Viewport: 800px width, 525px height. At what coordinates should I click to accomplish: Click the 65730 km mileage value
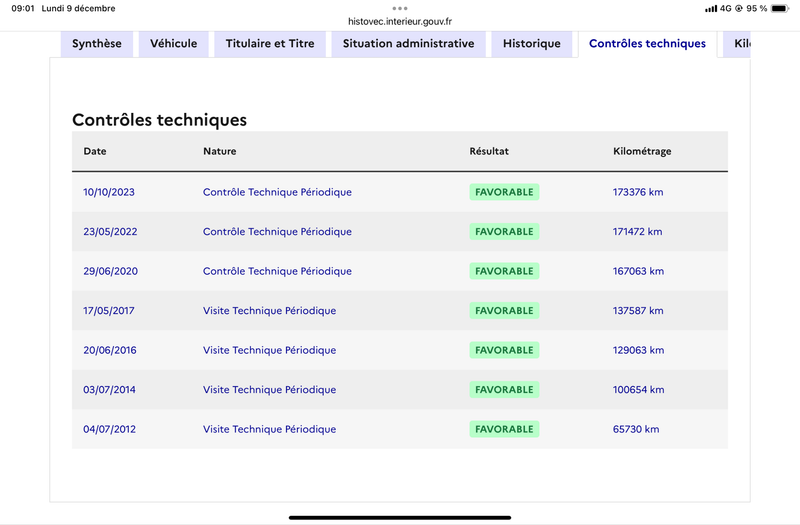coord(636,430)
